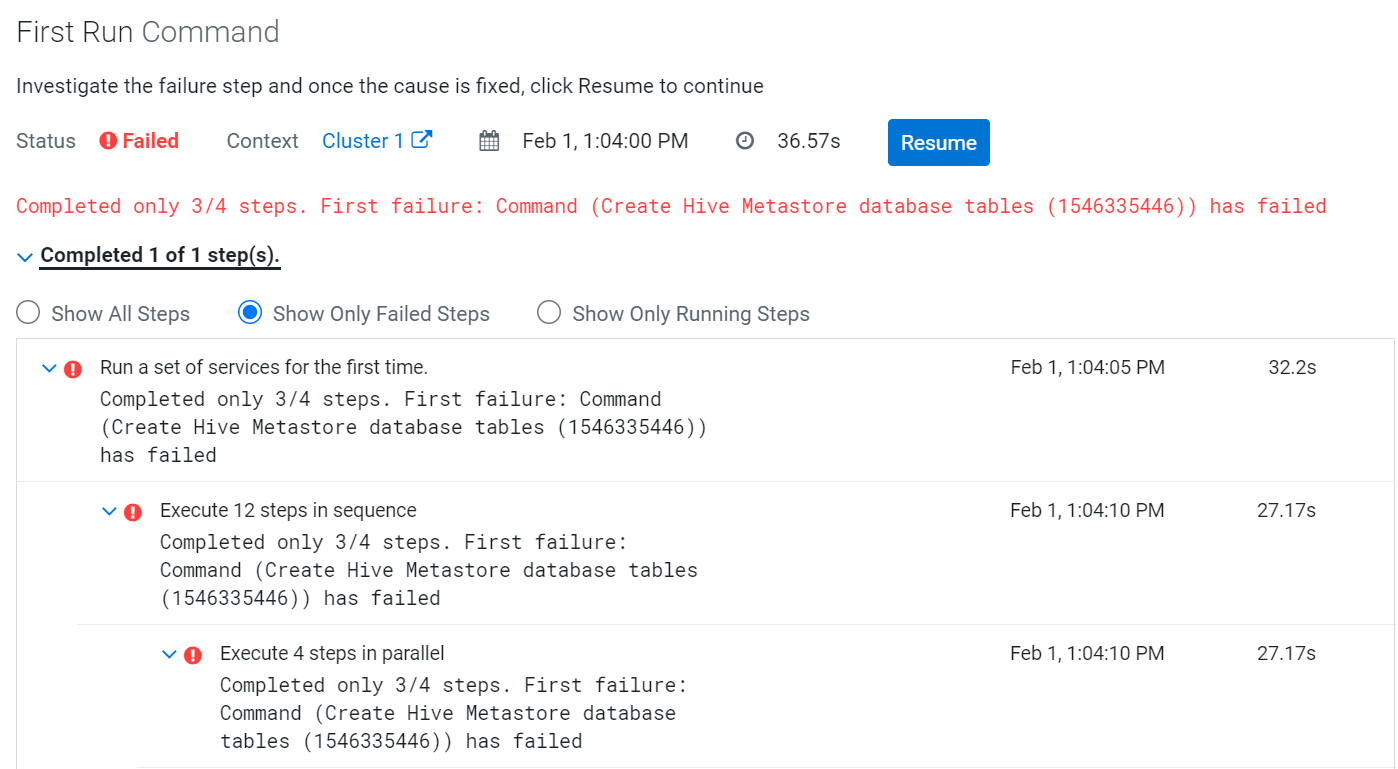This screenshot has width=1398, height=769.
Task: Collapse 'Run a set of services' step chevron
Action: click(x=48, y=368)
